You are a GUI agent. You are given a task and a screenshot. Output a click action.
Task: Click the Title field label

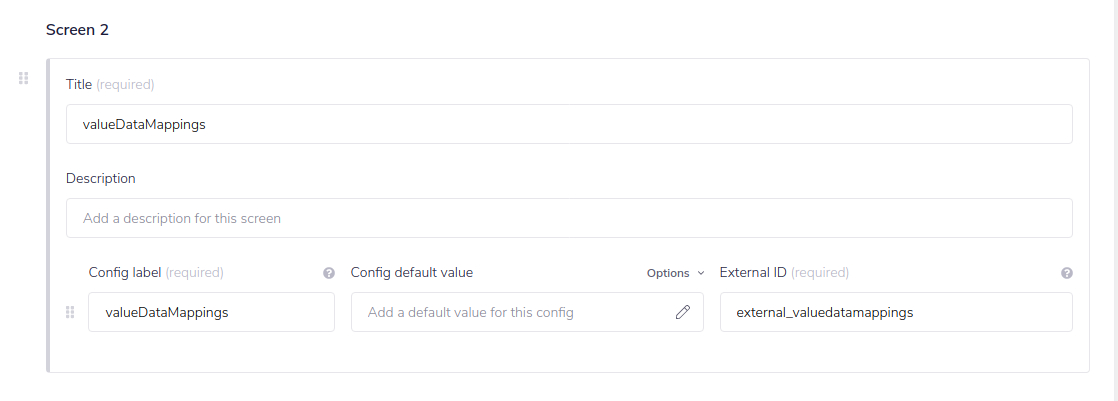coord(79,84)
